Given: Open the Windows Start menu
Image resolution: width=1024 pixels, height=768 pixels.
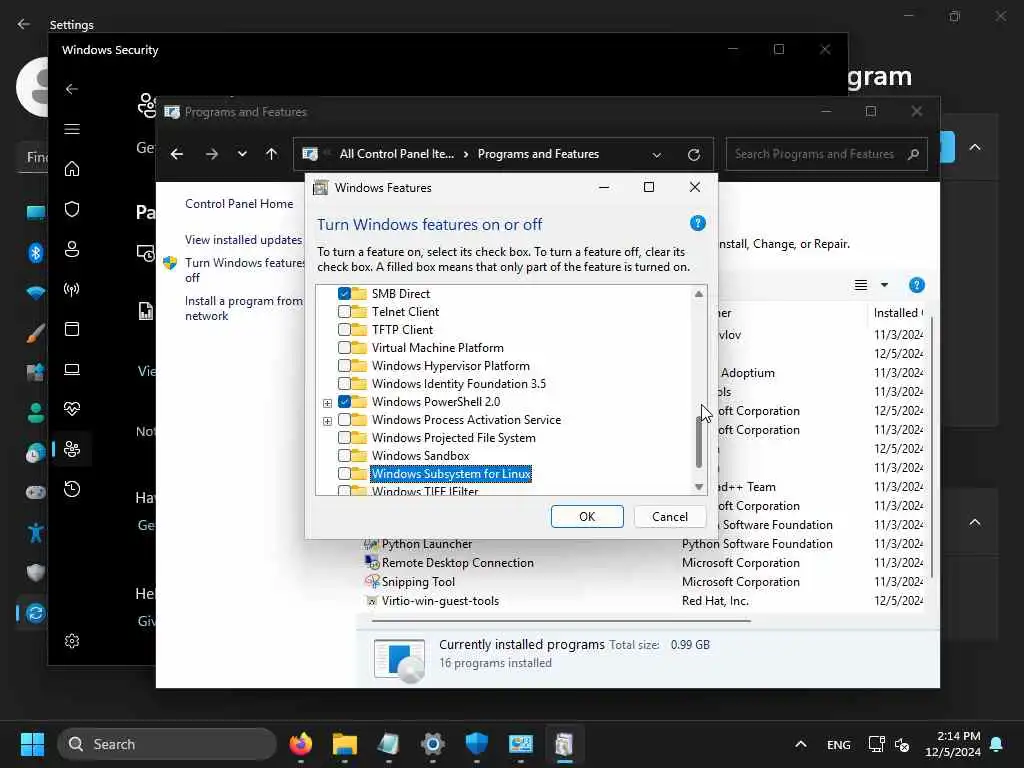Looking at the screenshot, I should coord(32,744).
